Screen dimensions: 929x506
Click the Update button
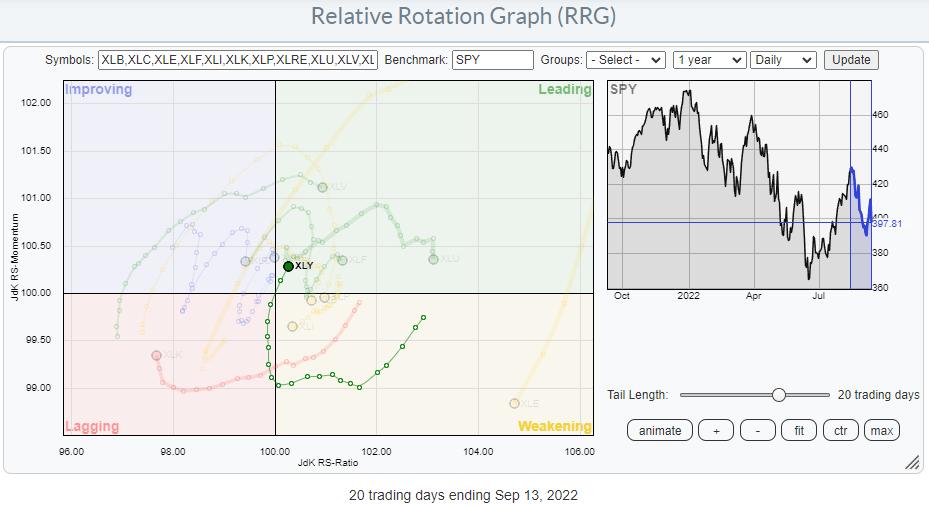(852, 60)
